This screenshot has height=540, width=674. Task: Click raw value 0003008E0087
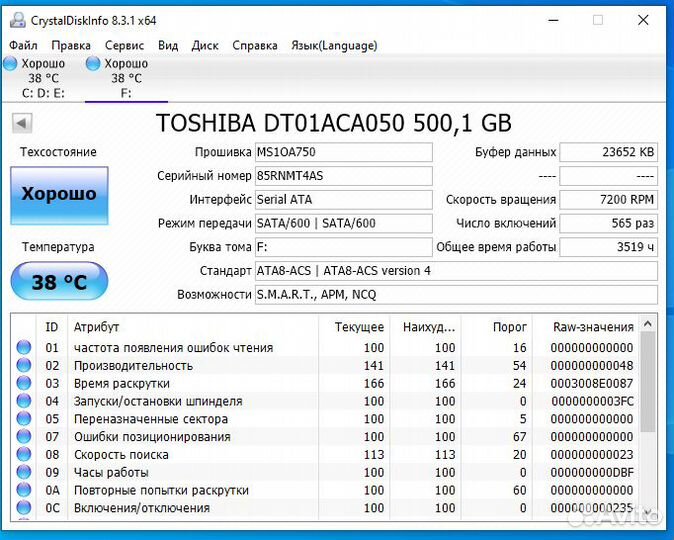(x=591, y=383)
